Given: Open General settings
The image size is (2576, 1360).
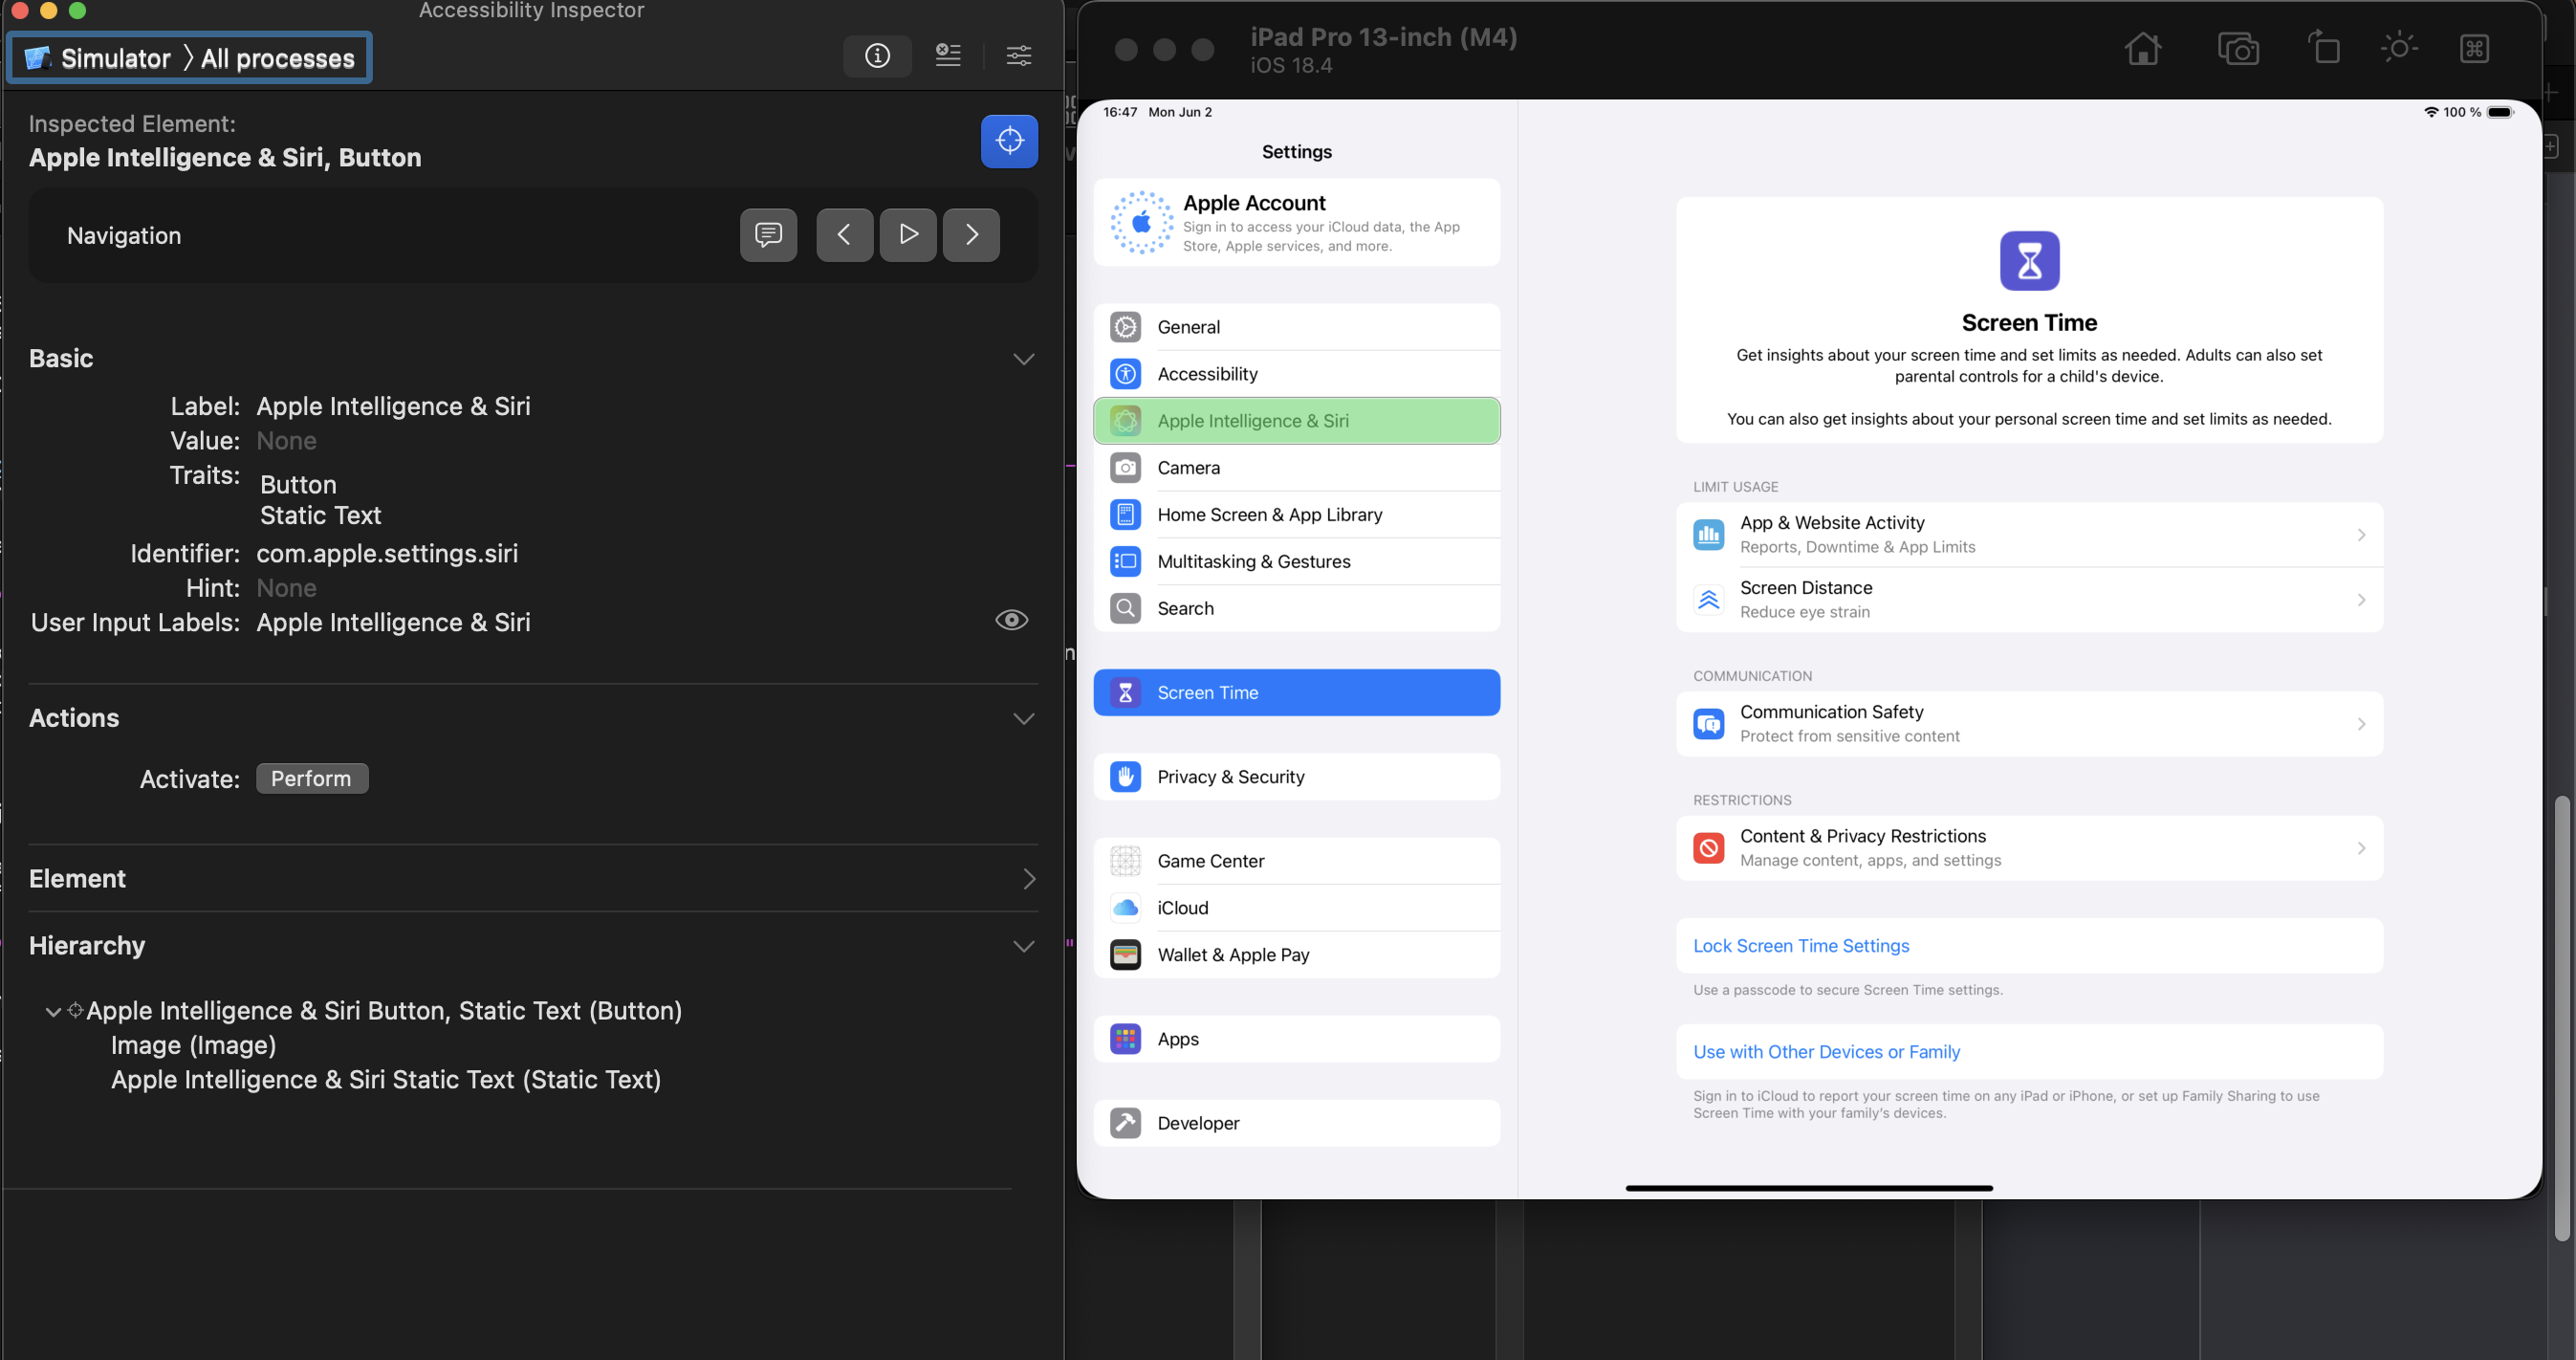Looking at the screenshot, I should pyautogui.click(x=1296, y=327).
